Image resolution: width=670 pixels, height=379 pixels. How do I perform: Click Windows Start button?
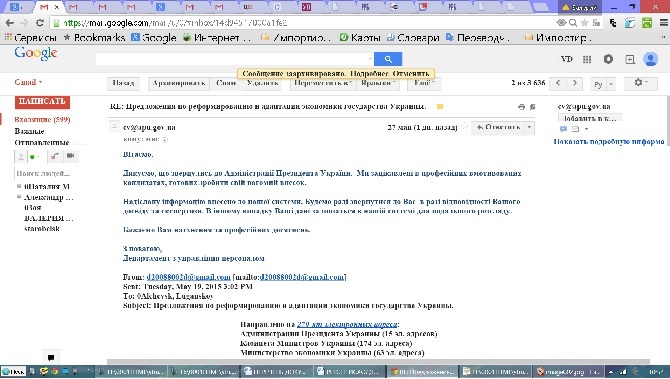13,372
